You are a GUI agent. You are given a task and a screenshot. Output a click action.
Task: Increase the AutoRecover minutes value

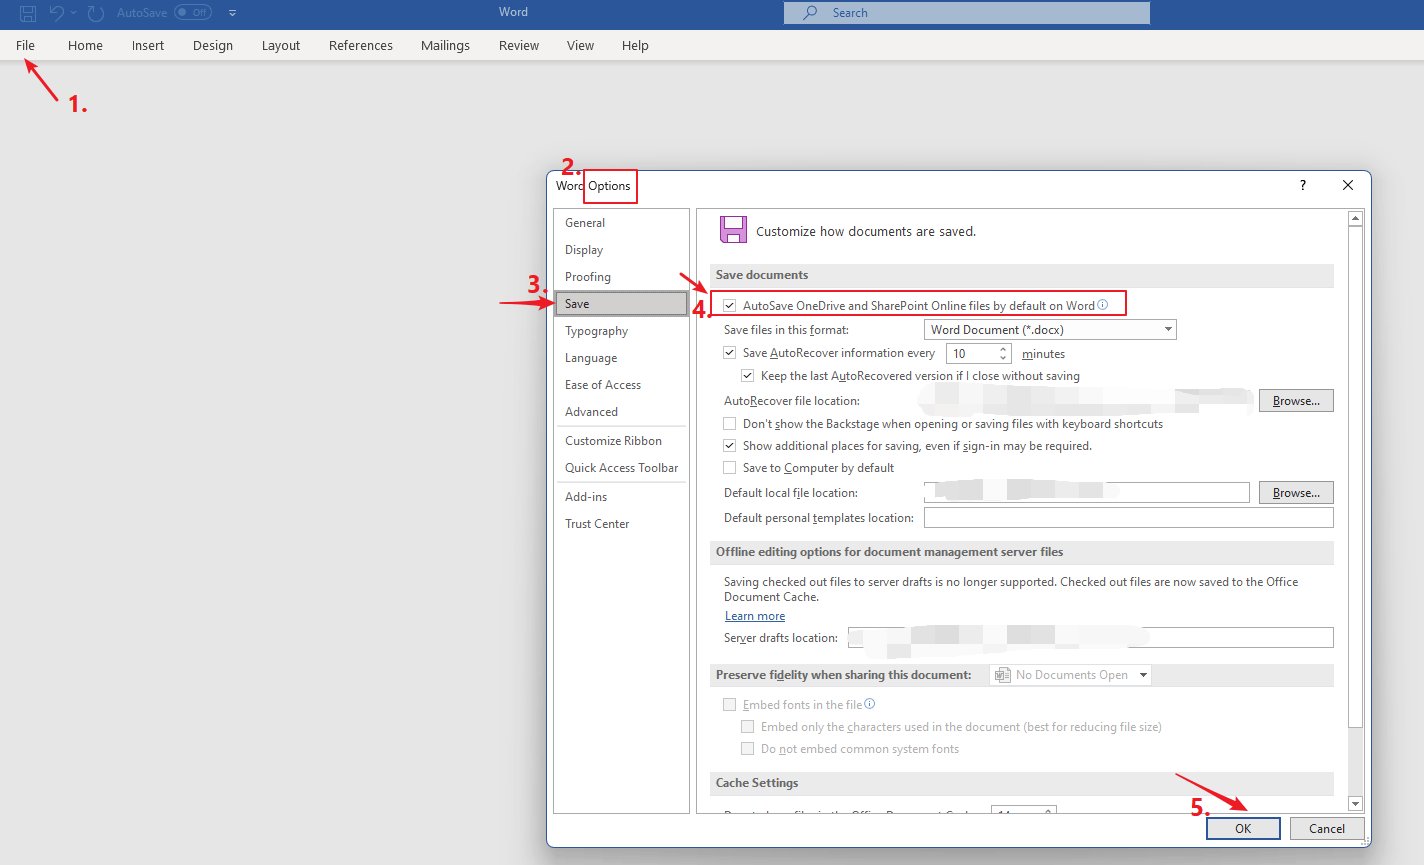pyautogui.click(x=1003, y=349)
